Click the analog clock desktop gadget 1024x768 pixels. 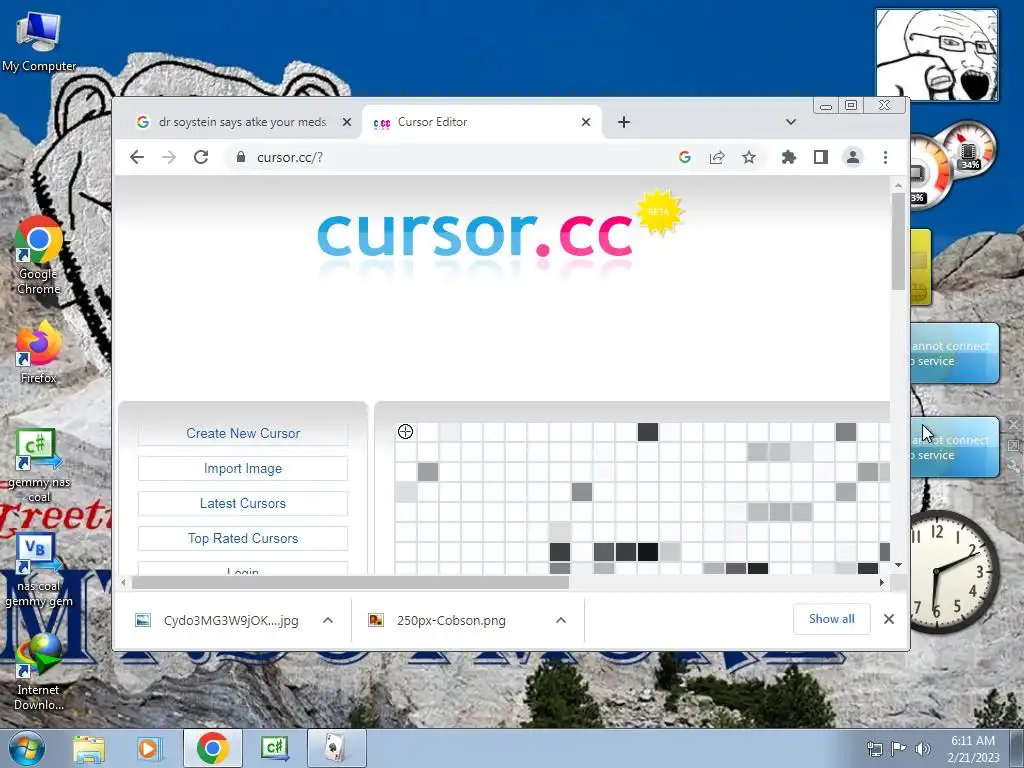(953, 572)
